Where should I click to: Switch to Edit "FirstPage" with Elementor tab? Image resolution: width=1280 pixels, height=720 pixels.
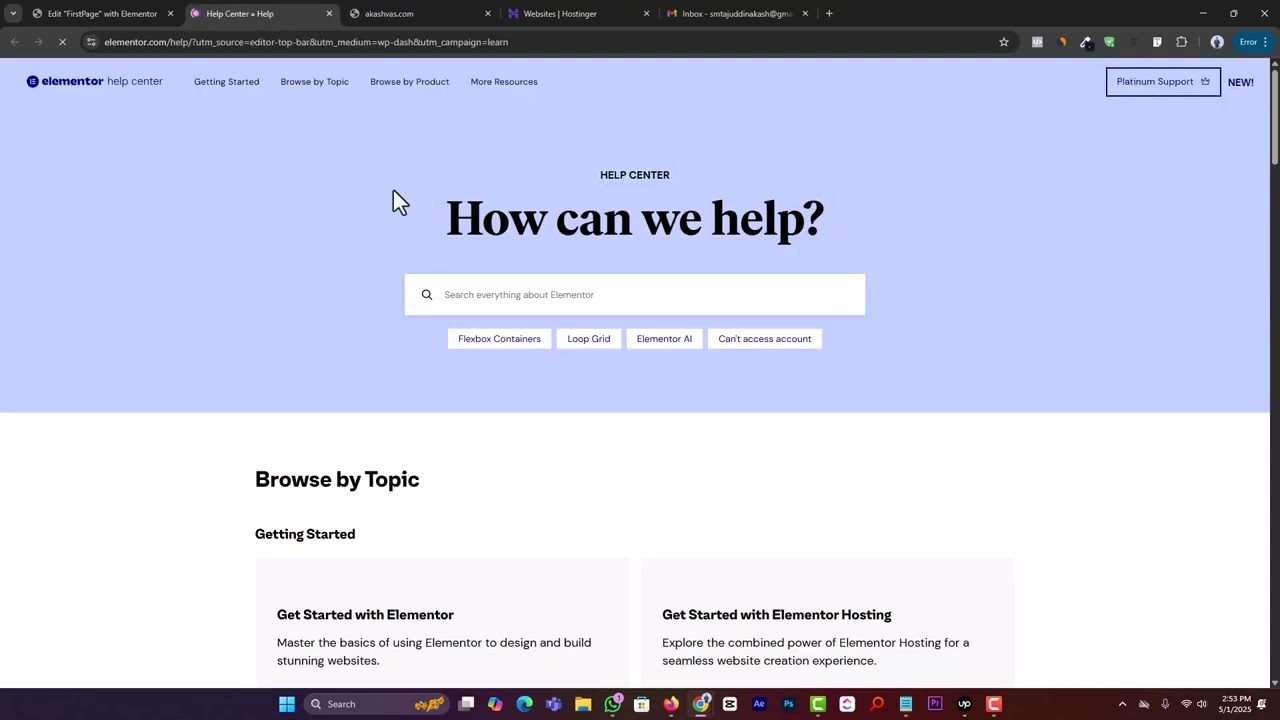(x=103, y=14)
